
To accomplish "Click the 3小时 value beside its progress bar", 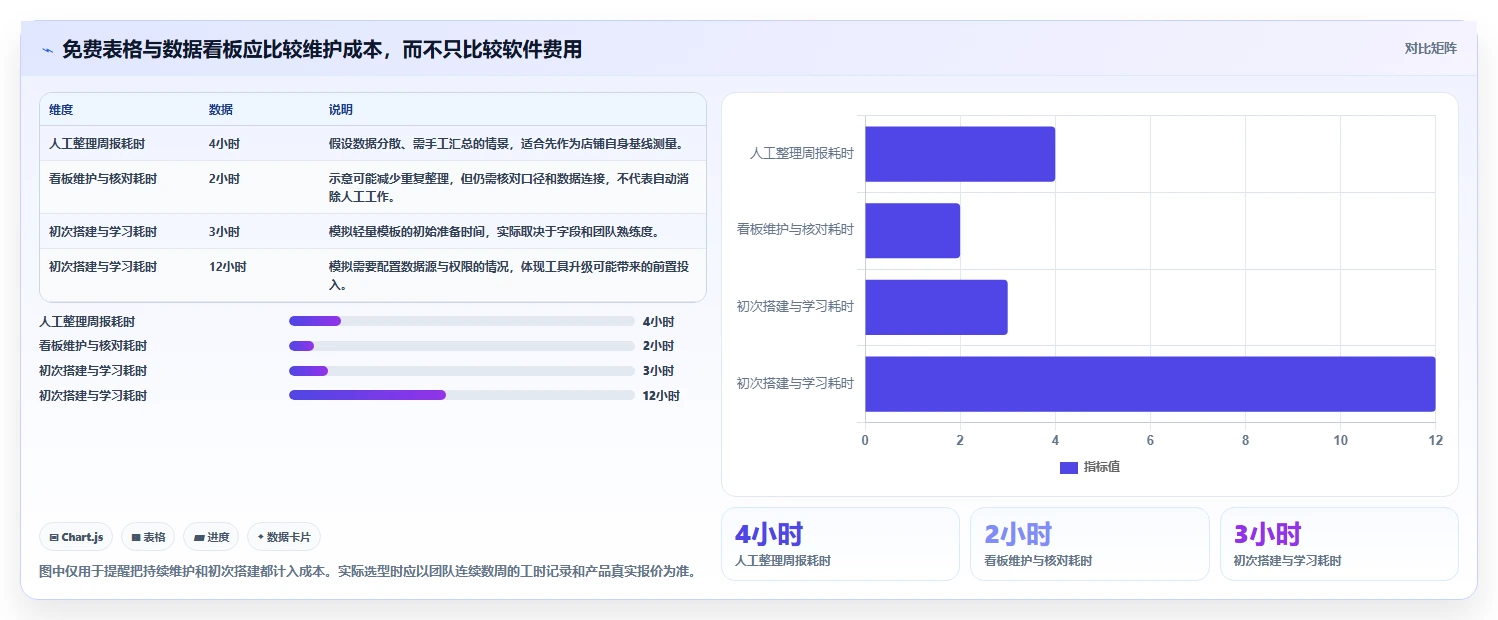I will [x=658, y=371].
